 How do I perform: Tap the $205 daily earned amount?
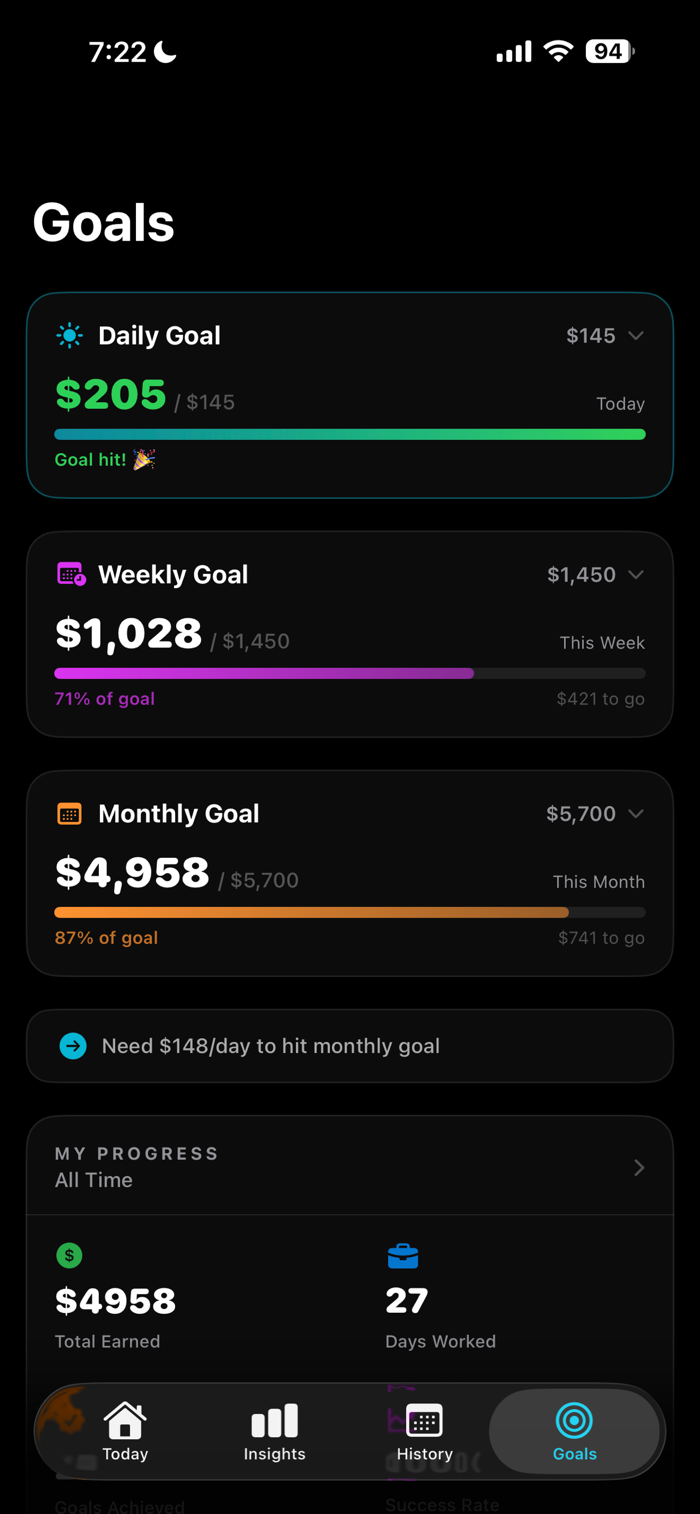[111, 395]
